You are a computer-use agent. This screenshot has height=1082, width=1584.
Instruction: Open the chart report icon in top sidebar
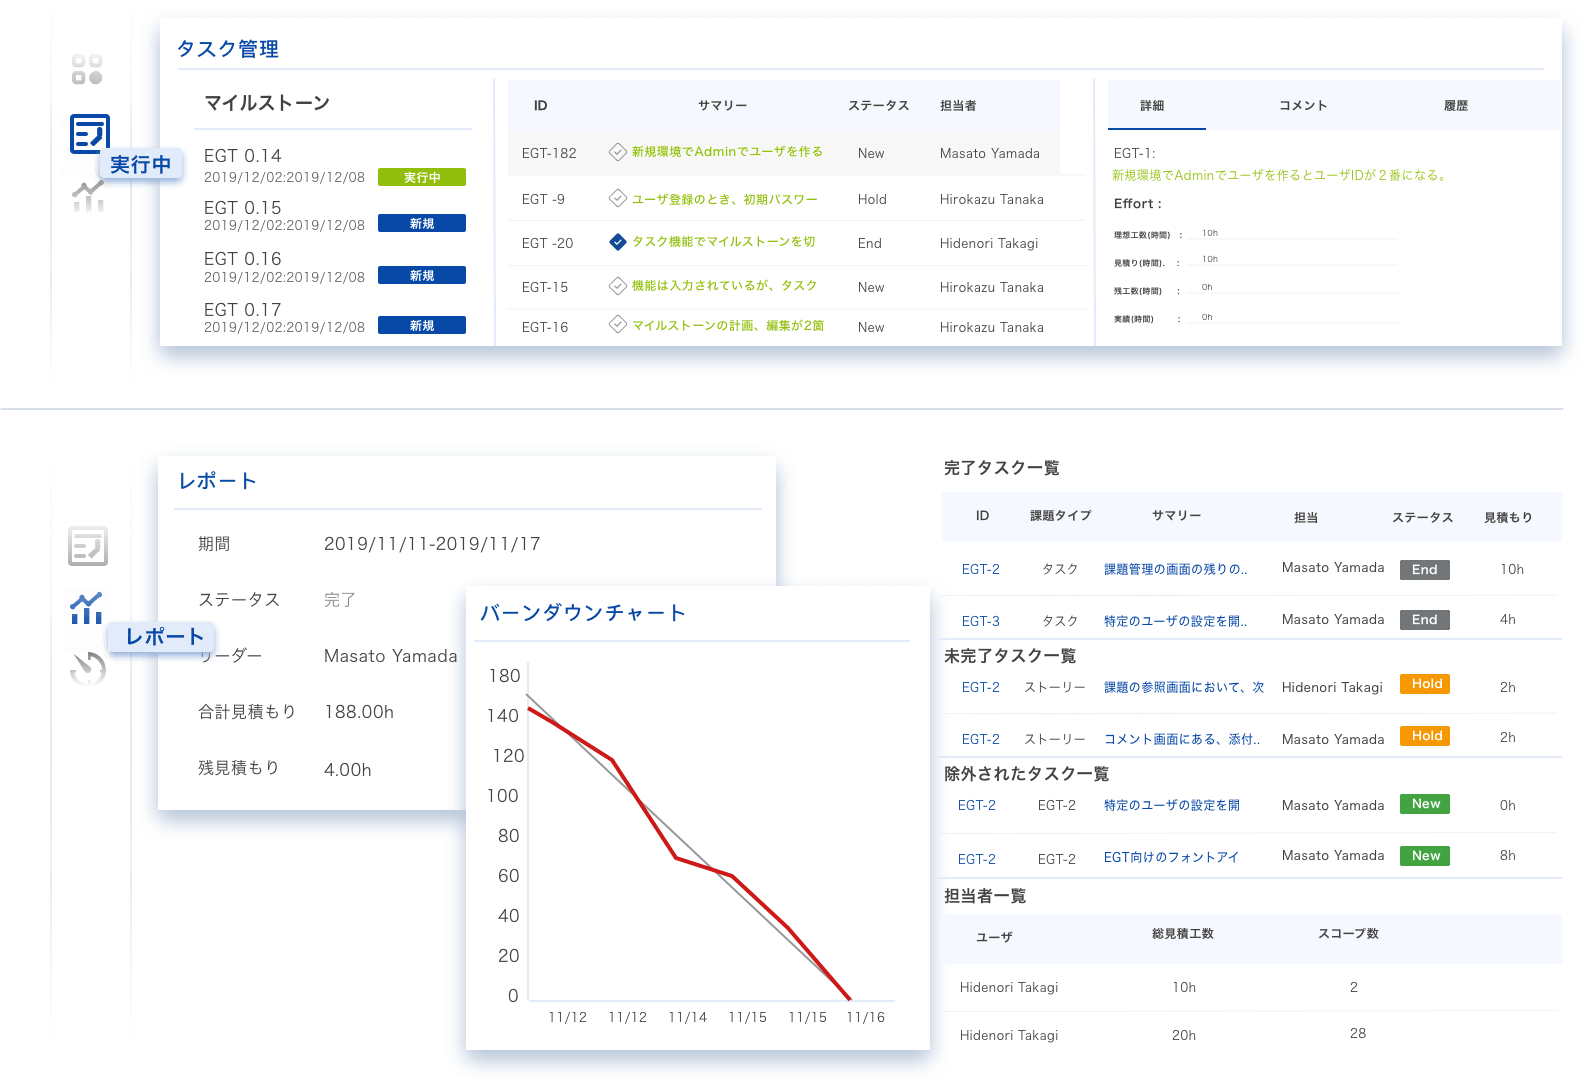pos(88,195)
